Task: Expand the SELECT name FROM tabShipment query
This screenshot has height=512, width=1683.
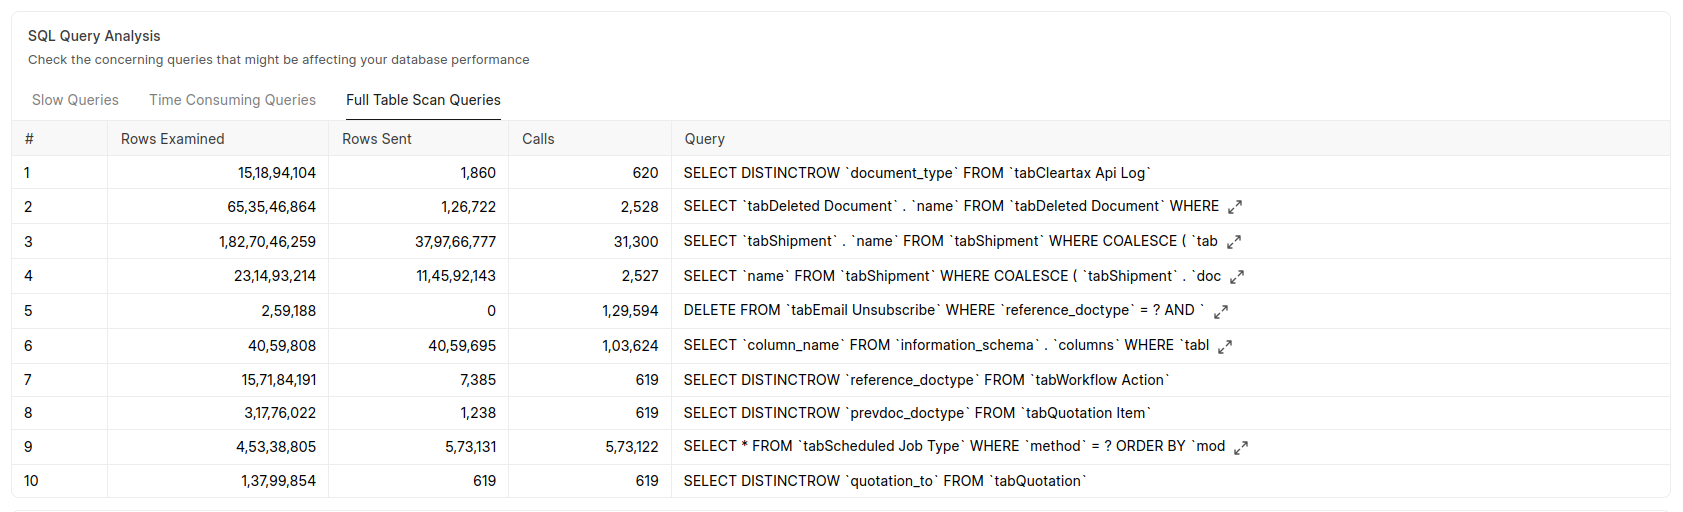Action: coord(1237,277)
